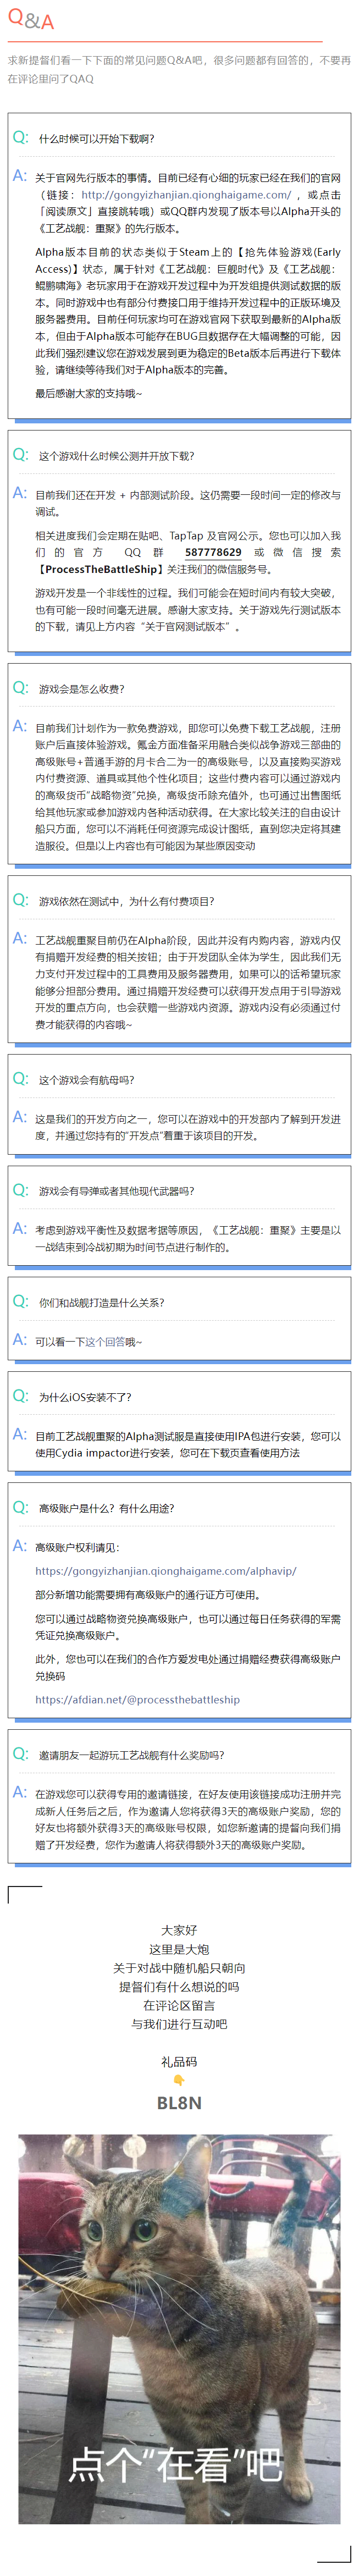Click the Q icon for '什么时候可以开始下载呢?'

pyautogui.click(x=21, y=138)
